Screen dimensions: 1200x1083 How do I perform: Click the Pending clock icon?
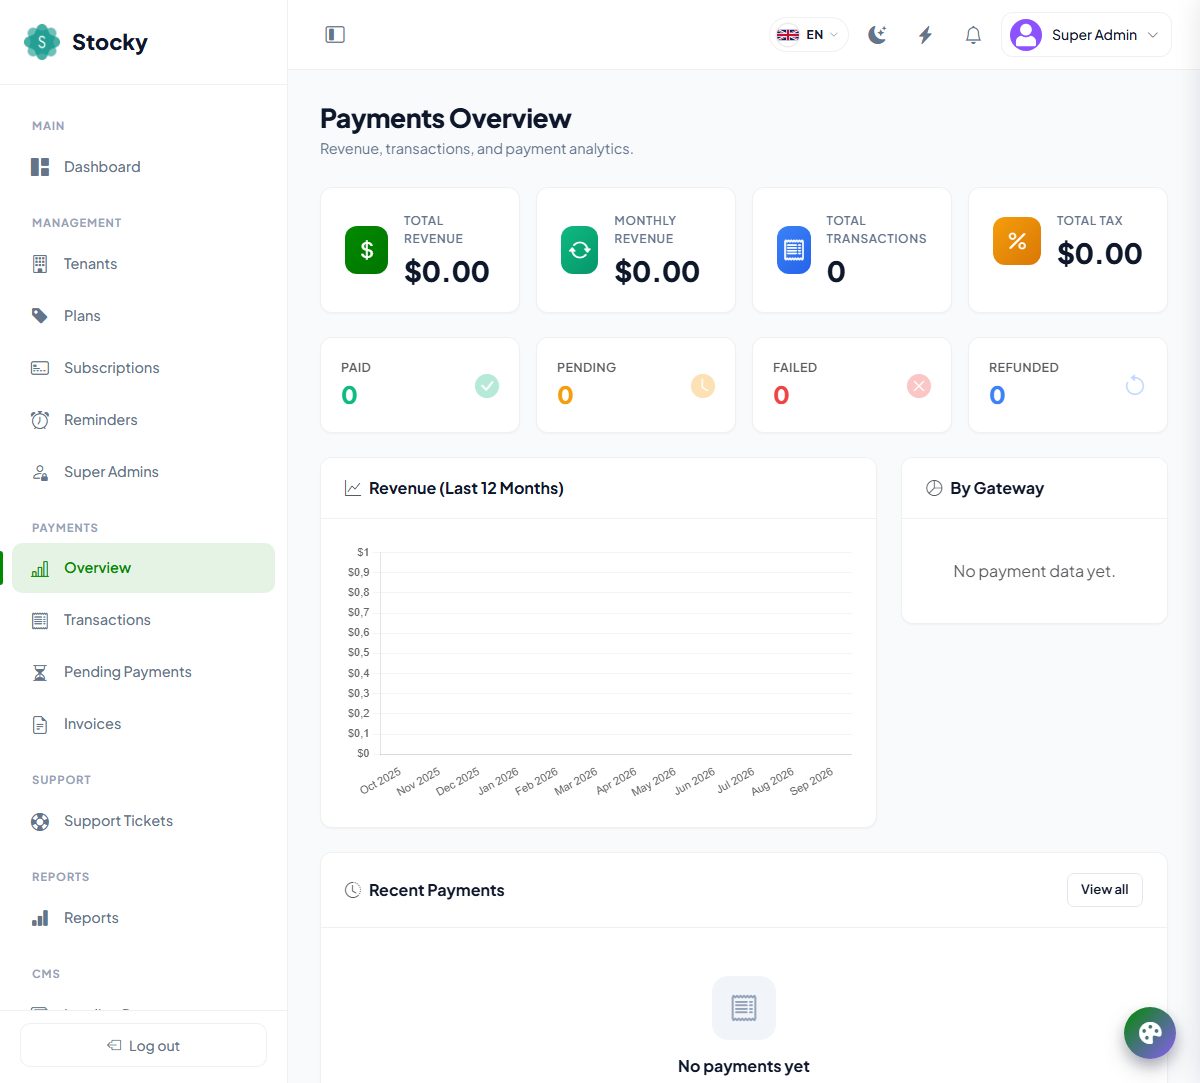(x=703, y=385)
